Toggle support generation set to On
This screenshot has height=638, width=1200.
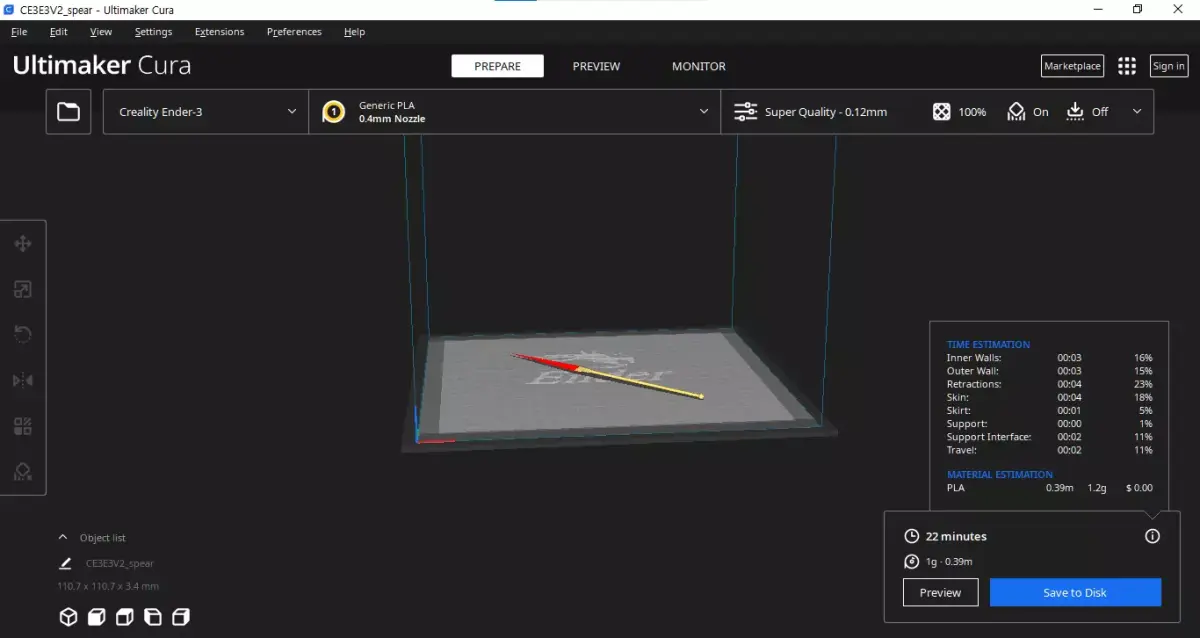coord(1027,111)
